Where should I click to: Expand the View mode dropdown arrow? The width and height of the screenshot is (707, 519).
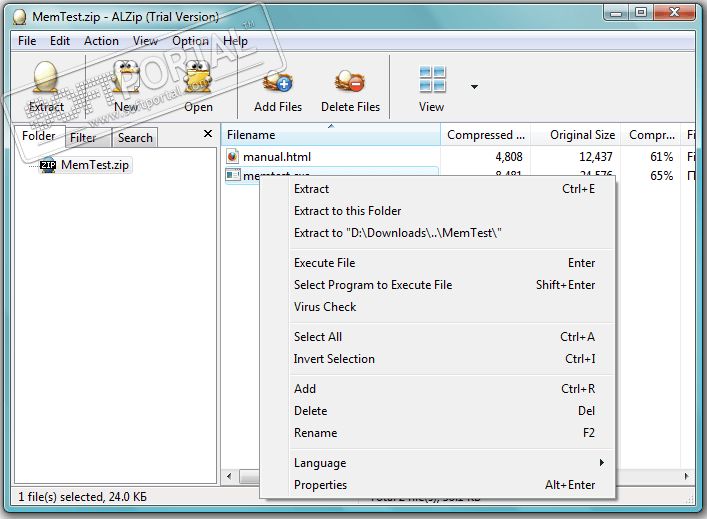[474, 87]
